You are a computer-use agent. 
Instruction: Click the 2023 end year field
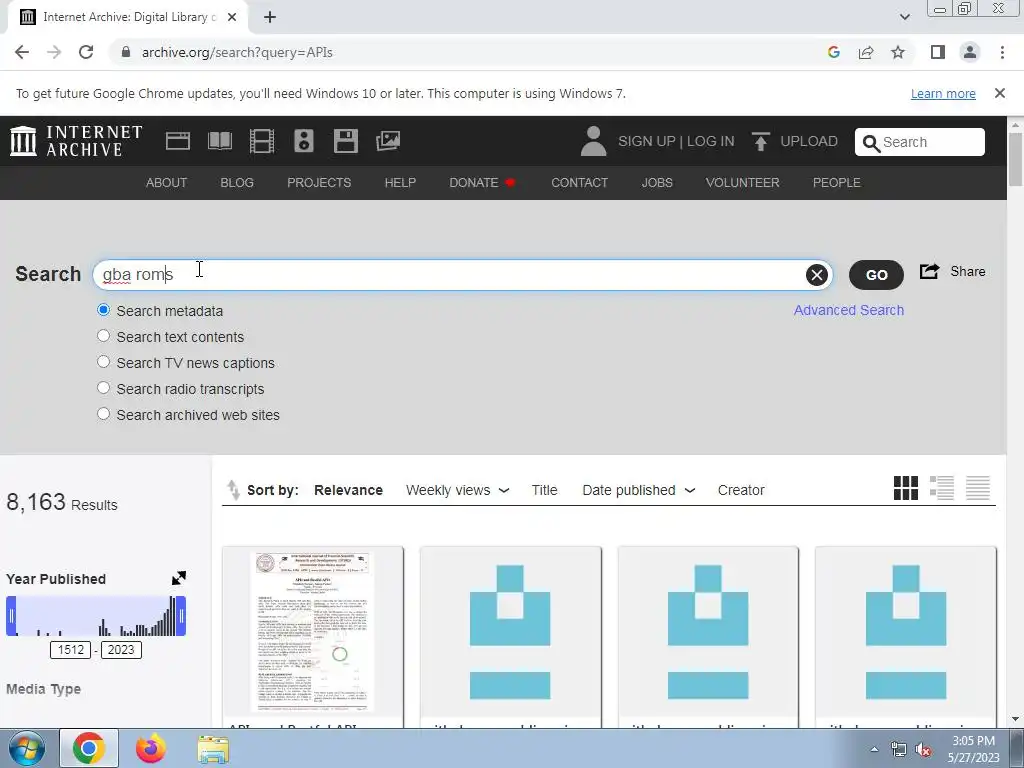(x=121, y=650)
